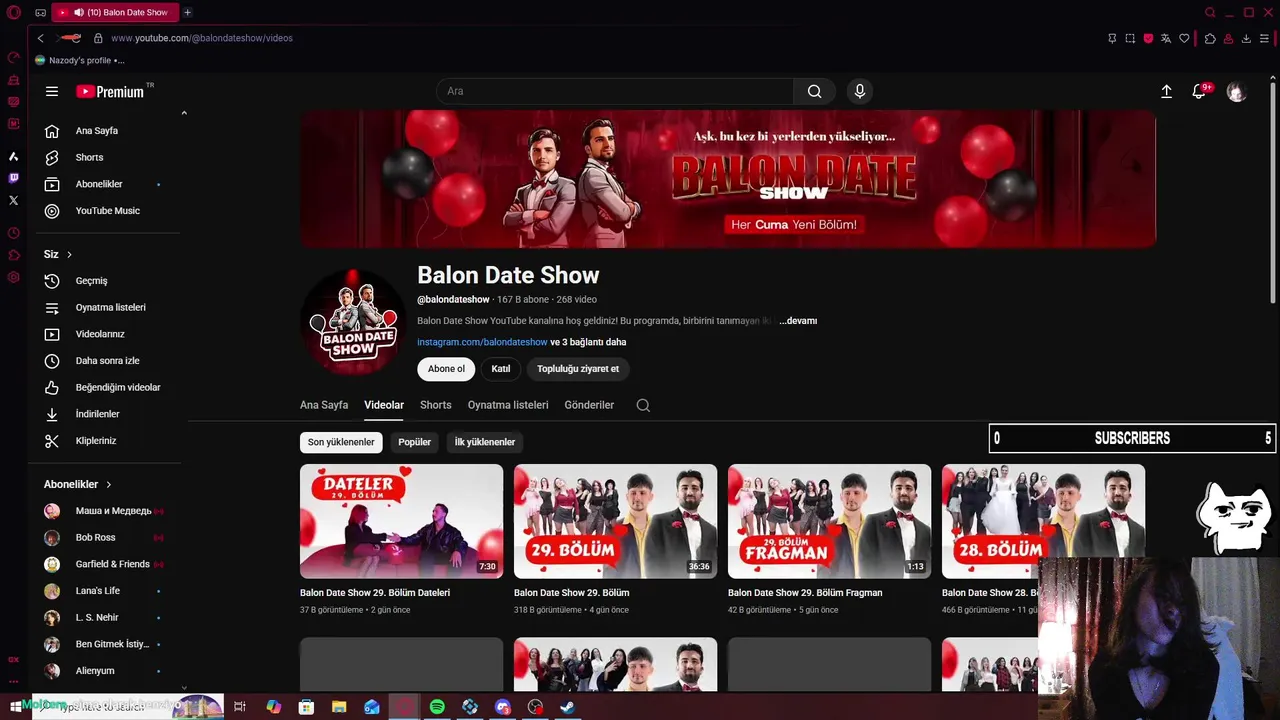The height and width of the screenshot is (720, 1280).
Task: Select the Balon Date Show browser tab
Action: 114,12
